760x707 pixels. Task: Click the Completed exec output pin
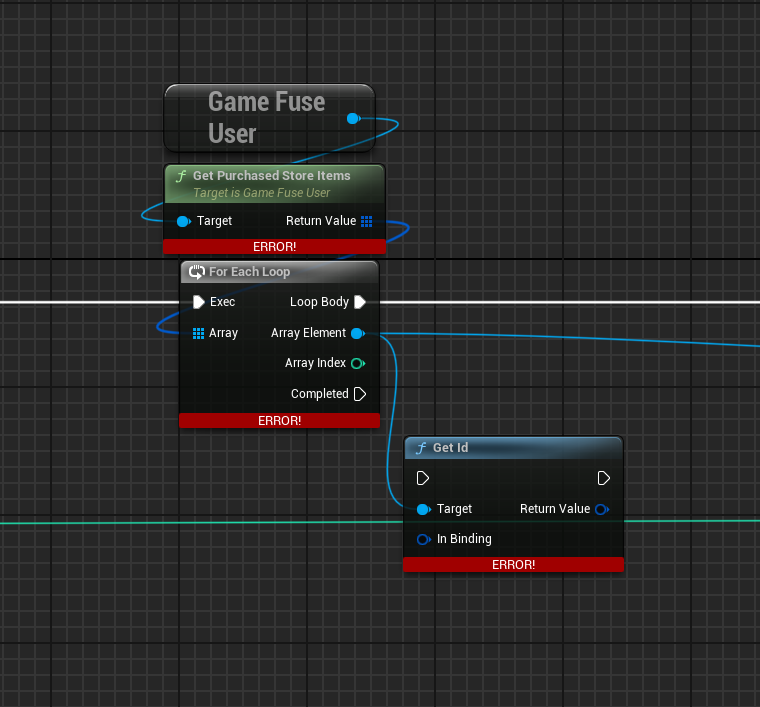[360, 394]
